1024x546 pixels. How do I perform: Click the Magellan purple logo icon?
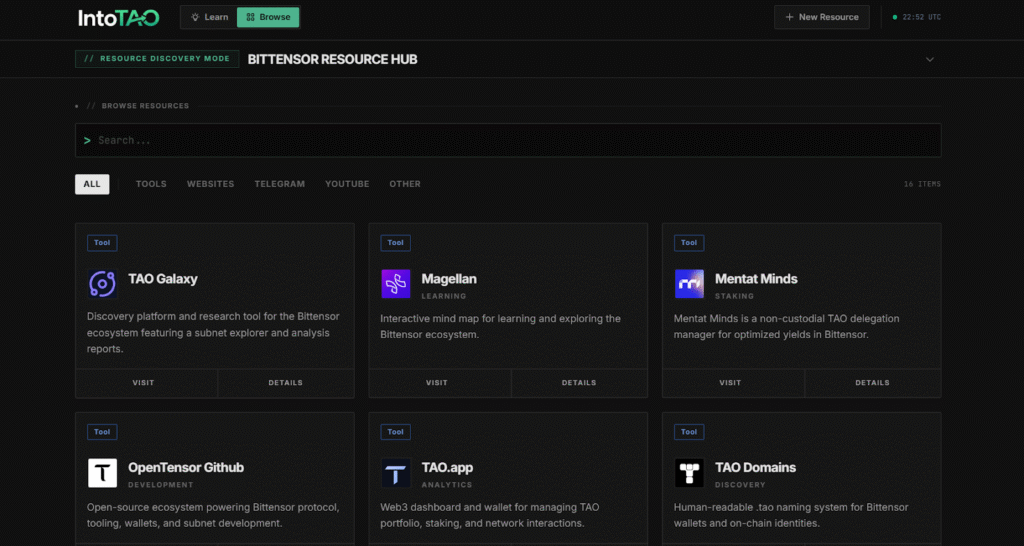point(396,284)
